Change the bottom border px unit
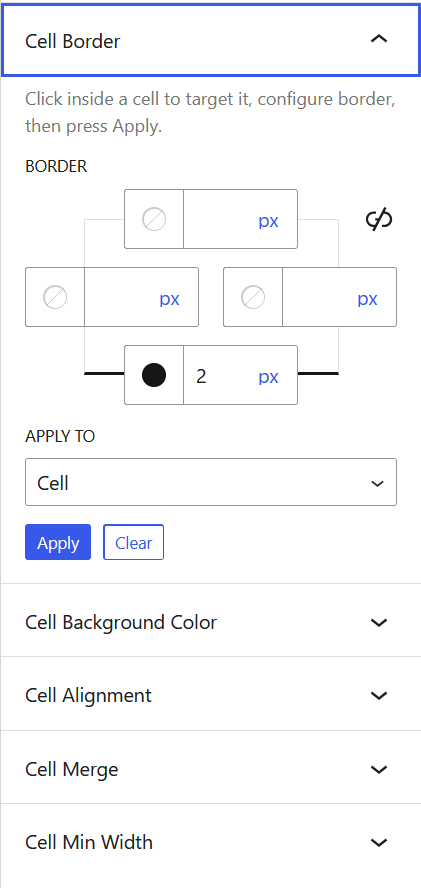421x888 pixels. 269,377
